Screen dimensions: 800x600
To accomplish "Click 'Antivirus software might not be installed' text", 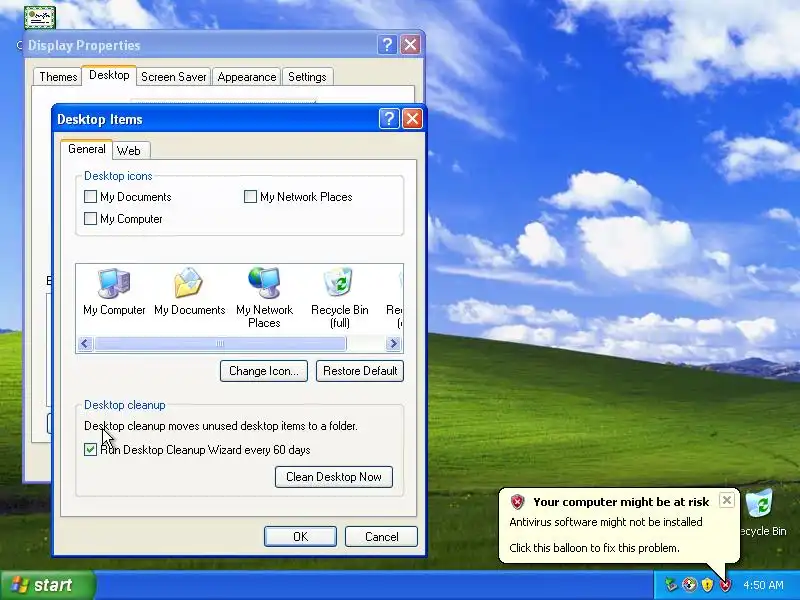I will 606,522.
